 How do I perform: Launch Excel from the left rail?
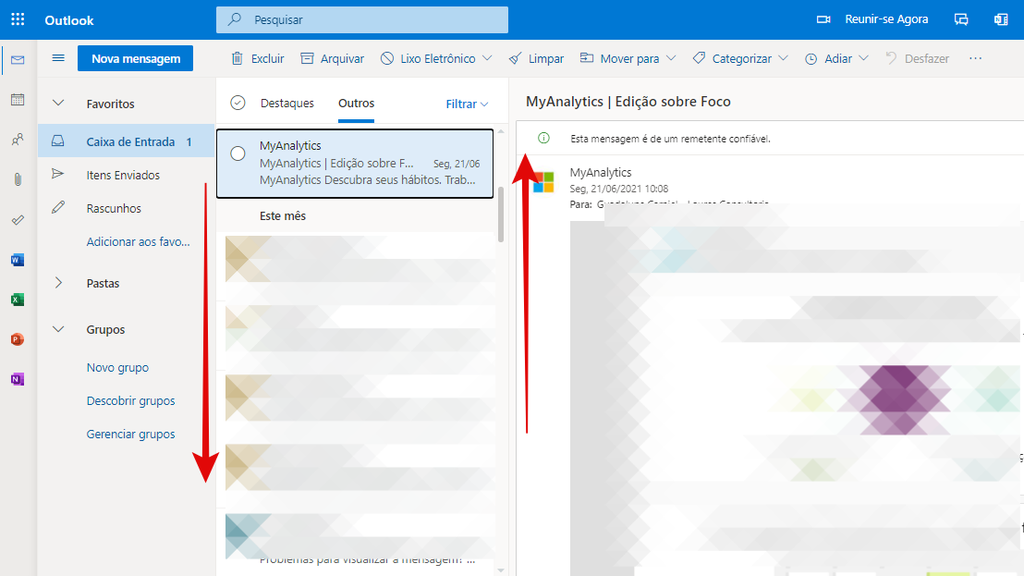point(18,300)
